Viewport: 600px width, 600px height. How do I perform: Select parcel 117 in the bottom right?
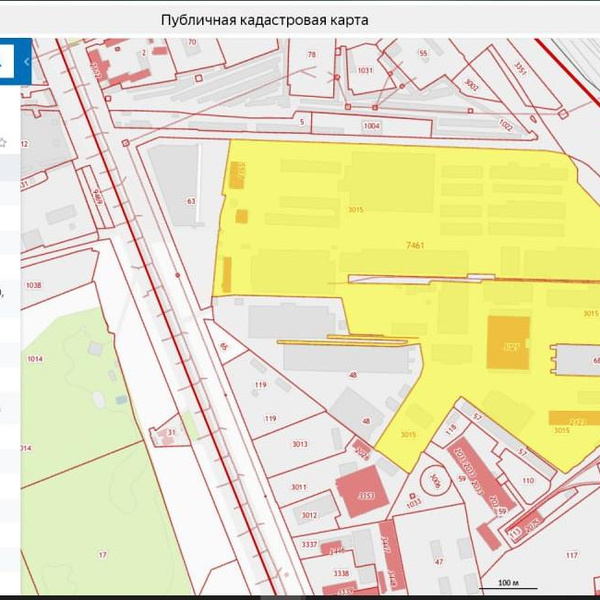pos(571,553)
